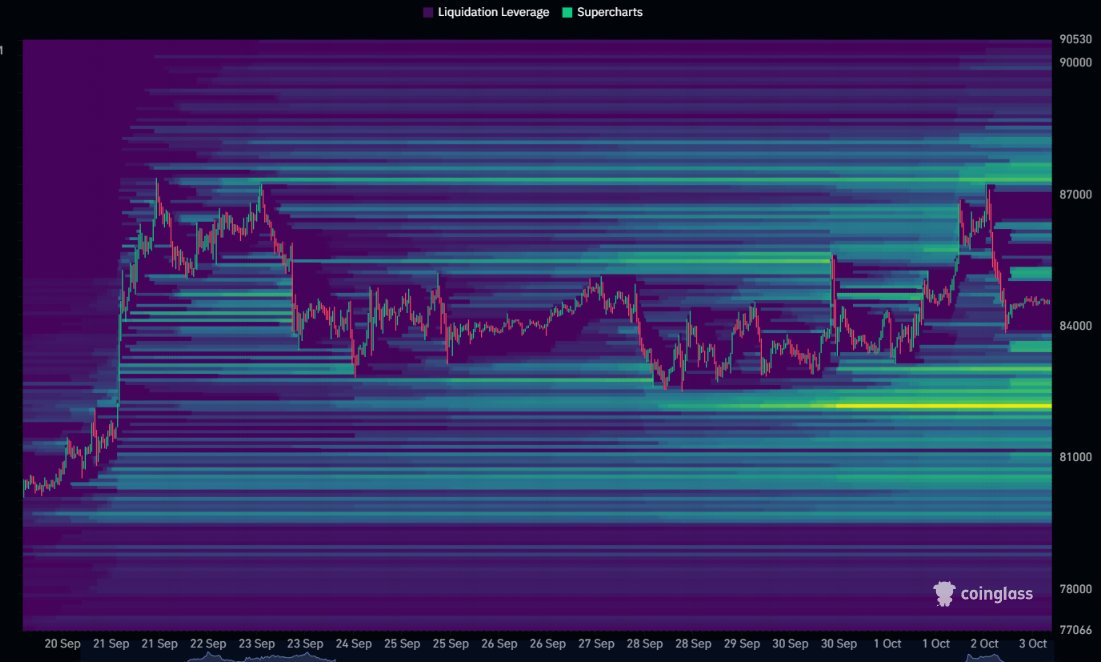Click the 20 Sep date label
The image size is (1101, 662).
tap(62, 644)
